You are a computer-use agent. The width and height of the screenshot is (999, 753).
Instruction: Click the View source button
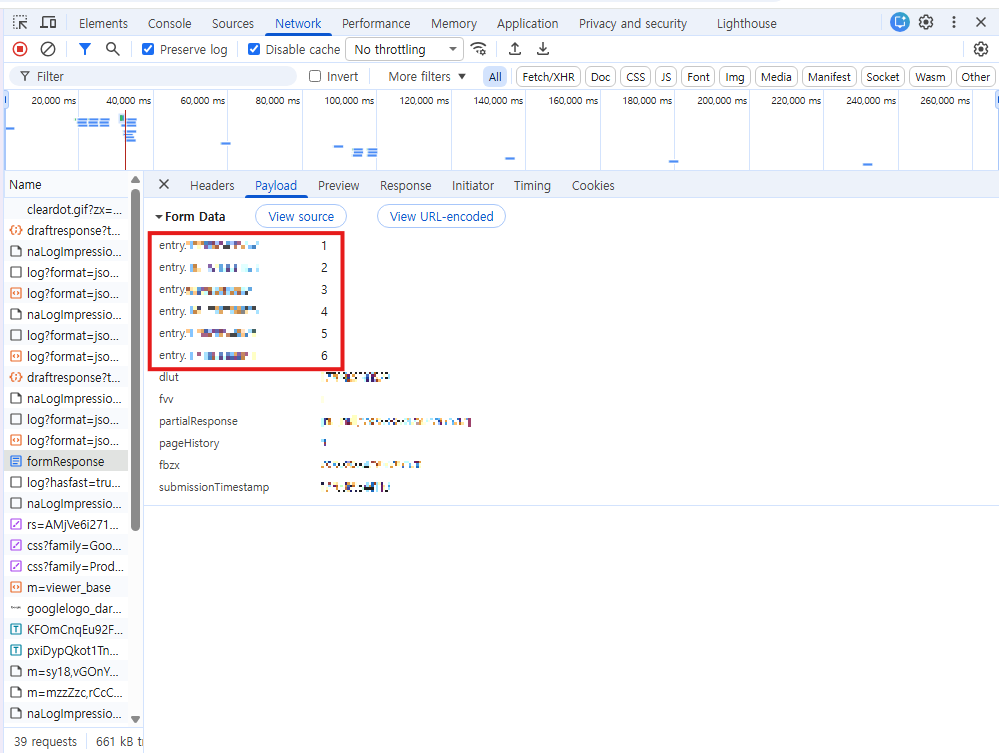pyautogui.click(x=301, y=217)
